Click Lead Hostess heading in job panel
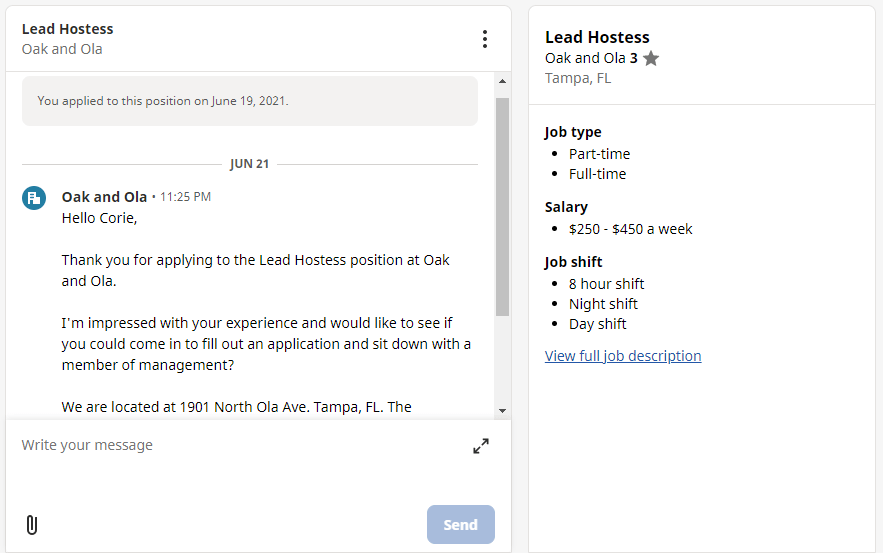 click(x=597, y=37)
